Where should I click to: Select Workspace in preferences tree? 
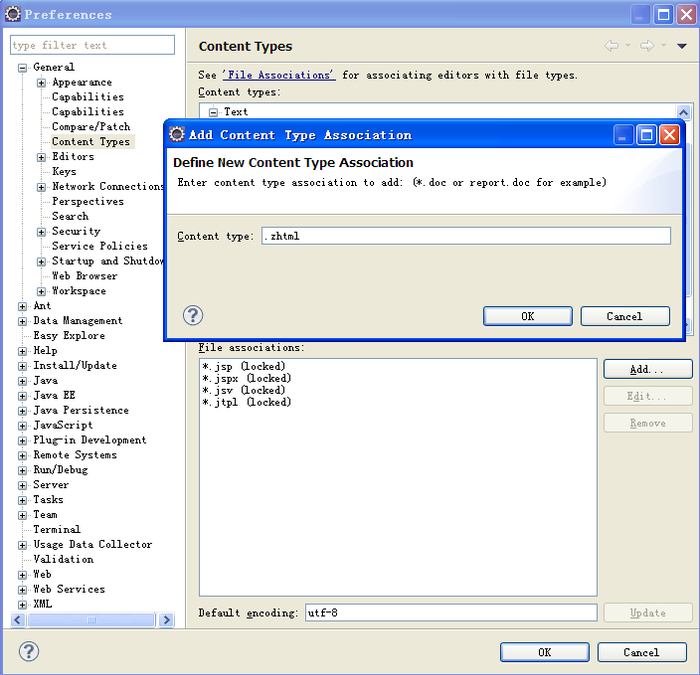point(78,291)
